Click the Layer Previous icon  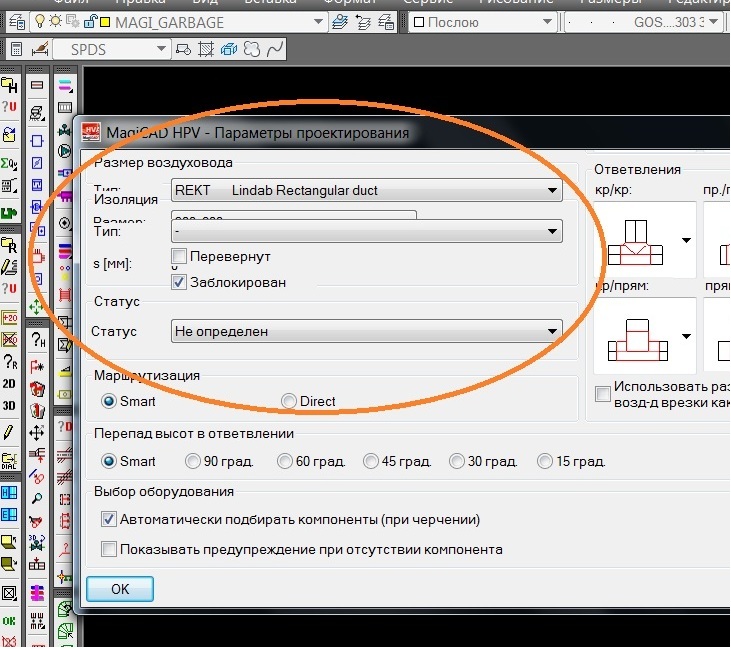point(363,22)
